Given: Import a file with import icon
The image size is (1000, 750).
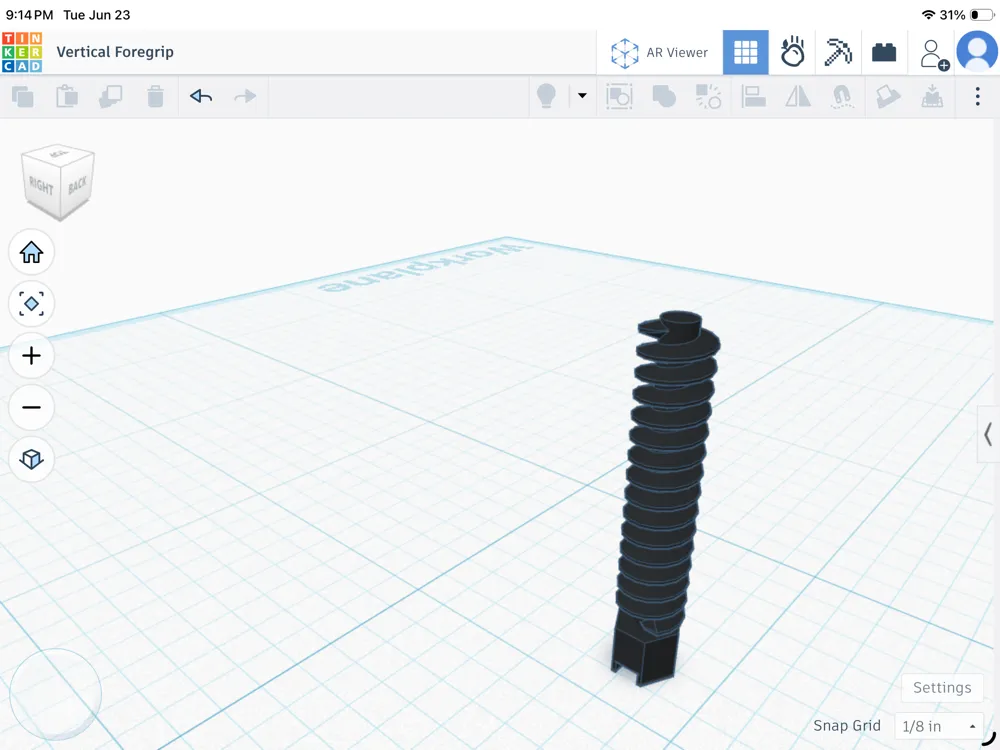Looking at the screenshot, I should click(932, 96).
